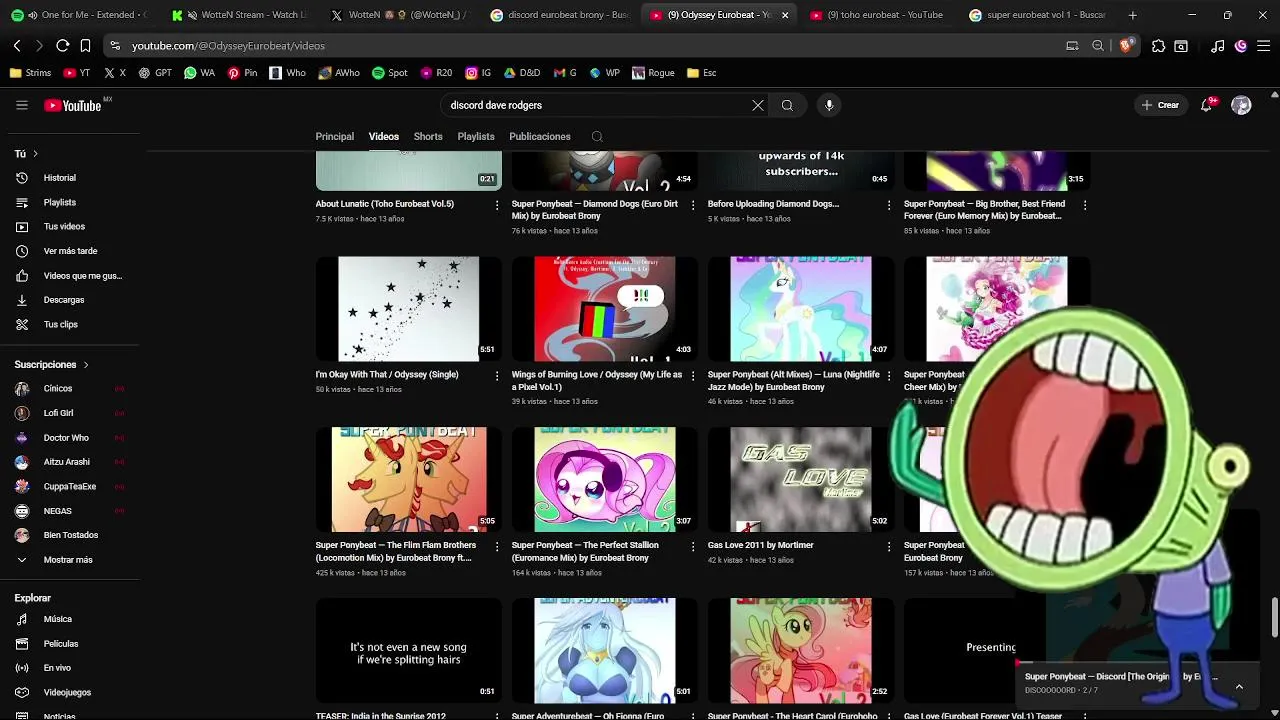Open Bien Tostados subscription channel
This screenshot has width=1280, height=720.
[69, 535]
